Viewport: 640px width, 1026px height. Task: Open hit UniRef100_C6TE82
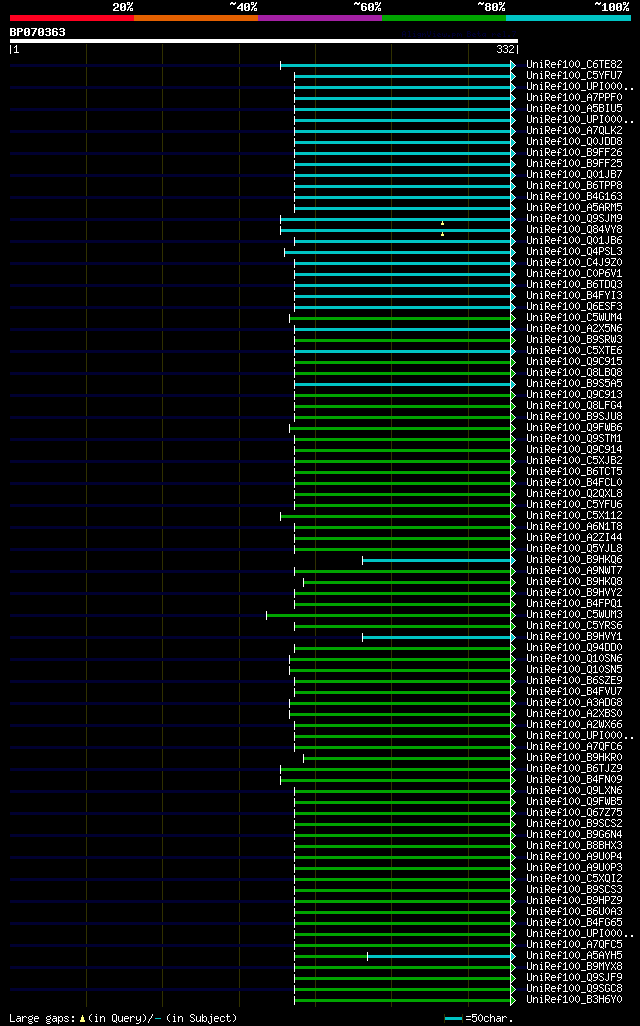point(575,64)
